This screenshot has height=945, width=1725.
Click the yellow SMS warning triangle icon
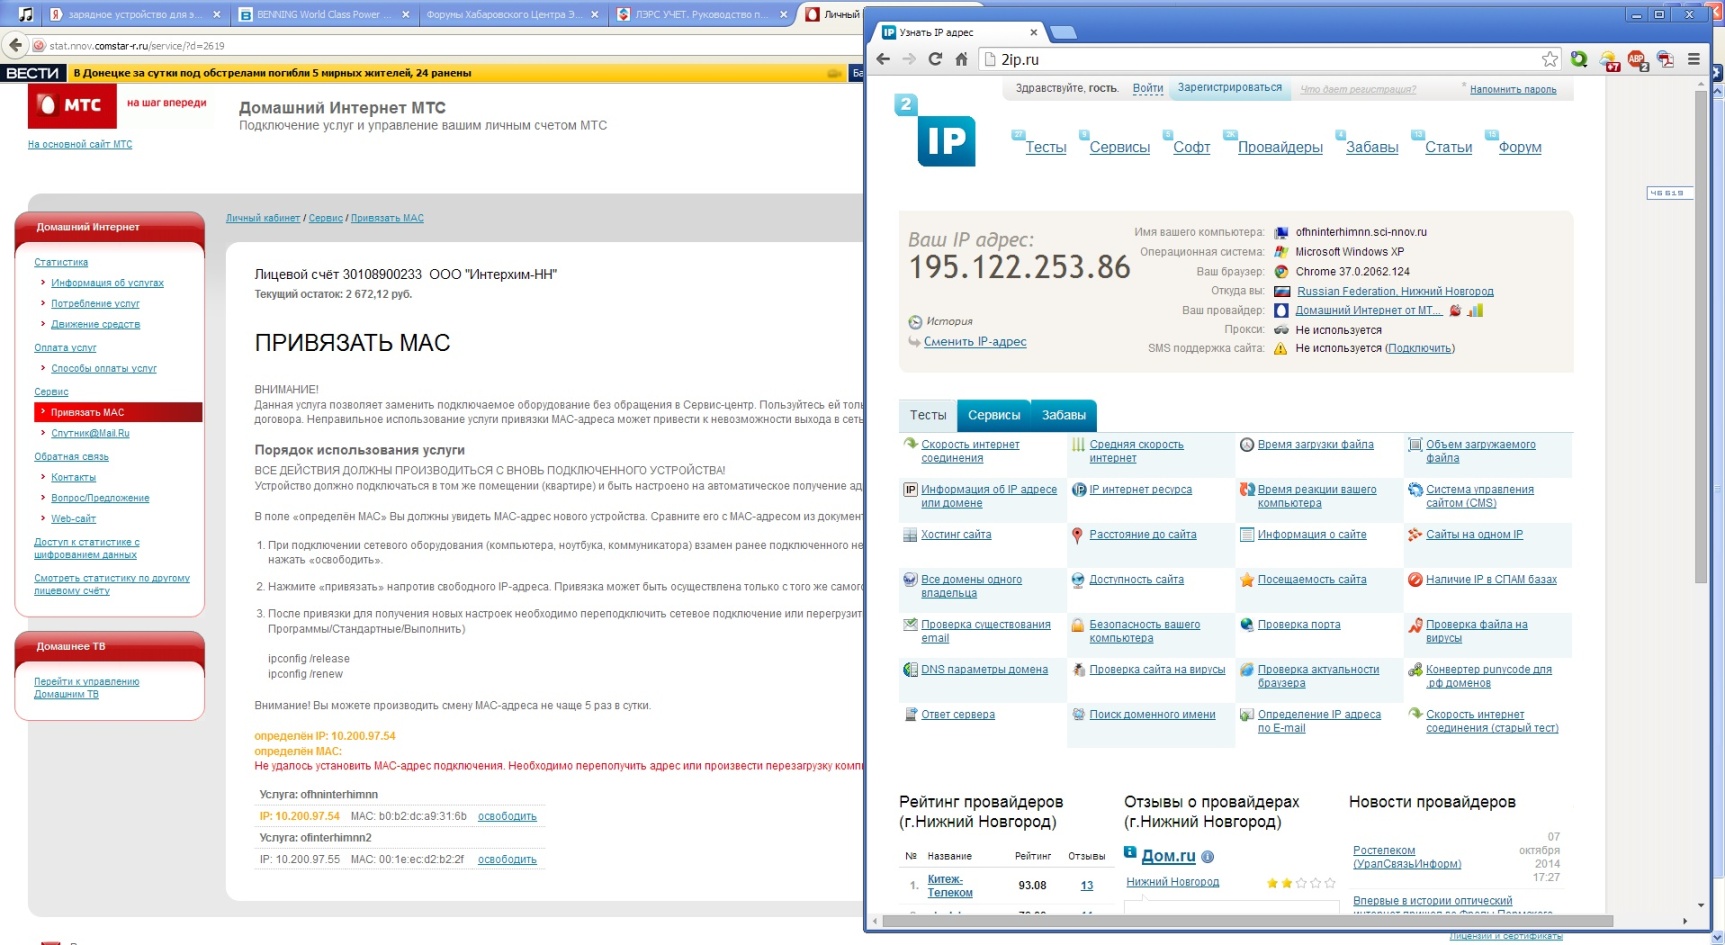pyautogui.click(x=1280, y=348)
